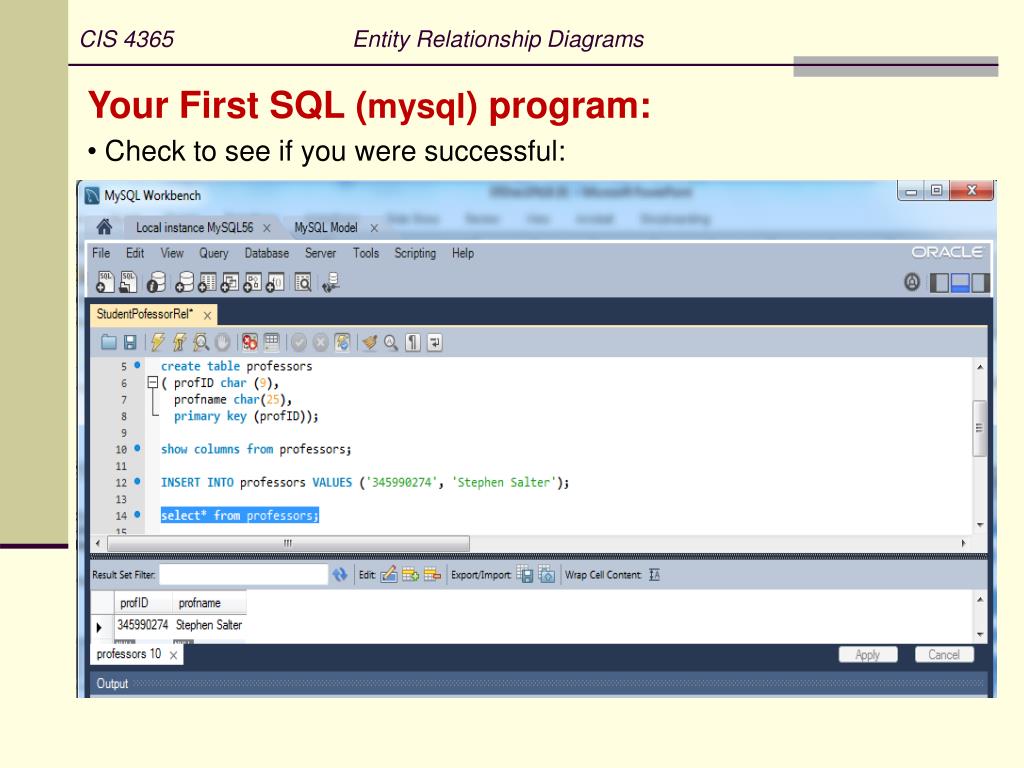
Task: Click the round icon beside panel toggles
Action: [x=912, y=282]
